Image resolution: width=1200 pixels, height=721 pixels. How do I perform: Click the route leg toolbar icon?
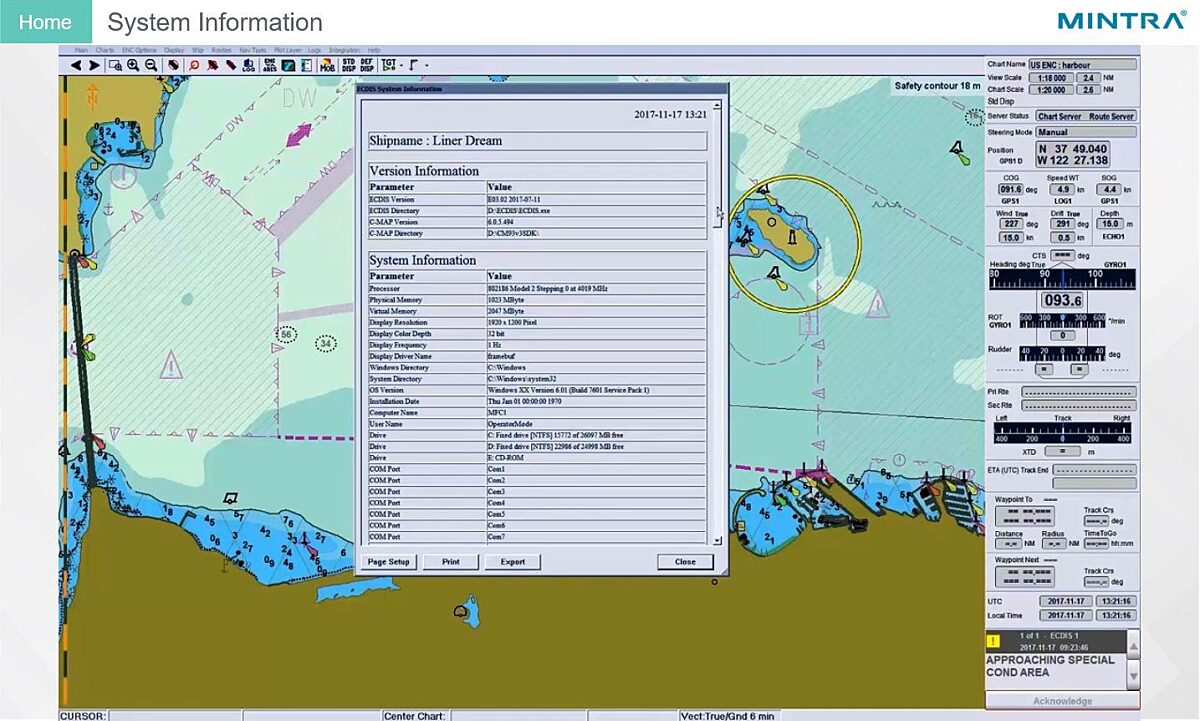point(413,66)
